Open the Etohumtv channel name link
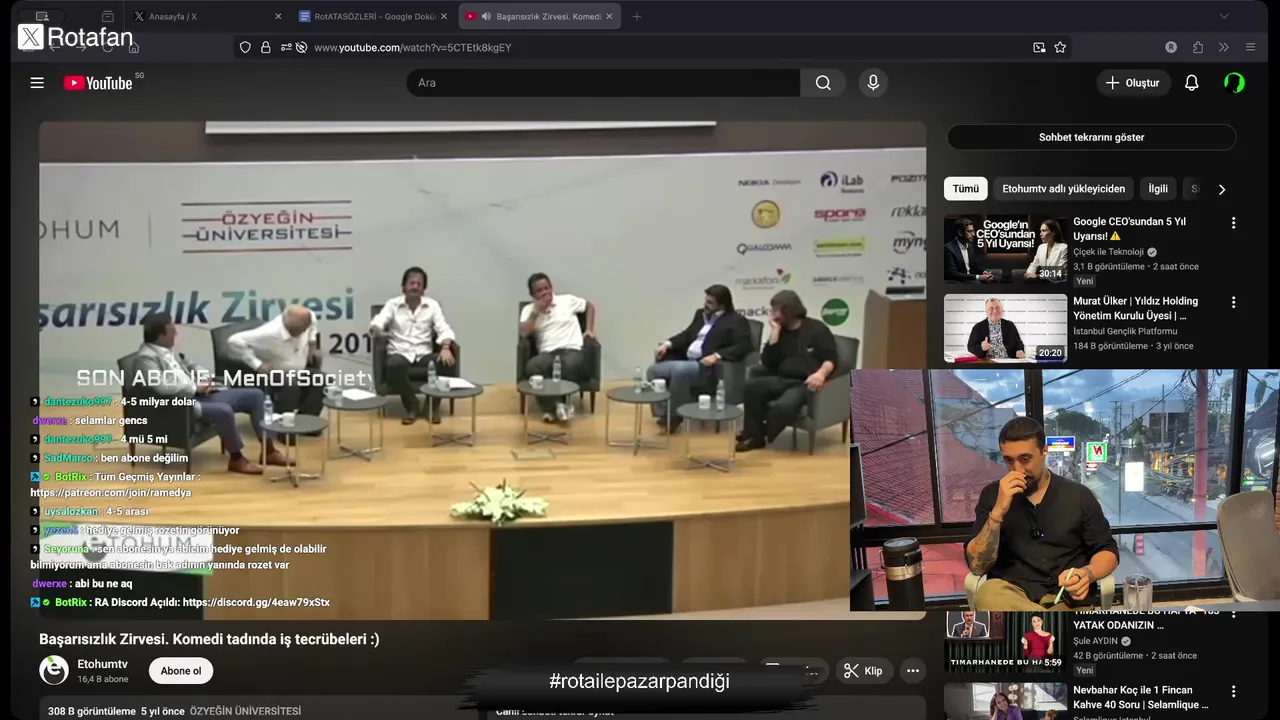This screenshot has height=720, width=1280. coord(102,664)
